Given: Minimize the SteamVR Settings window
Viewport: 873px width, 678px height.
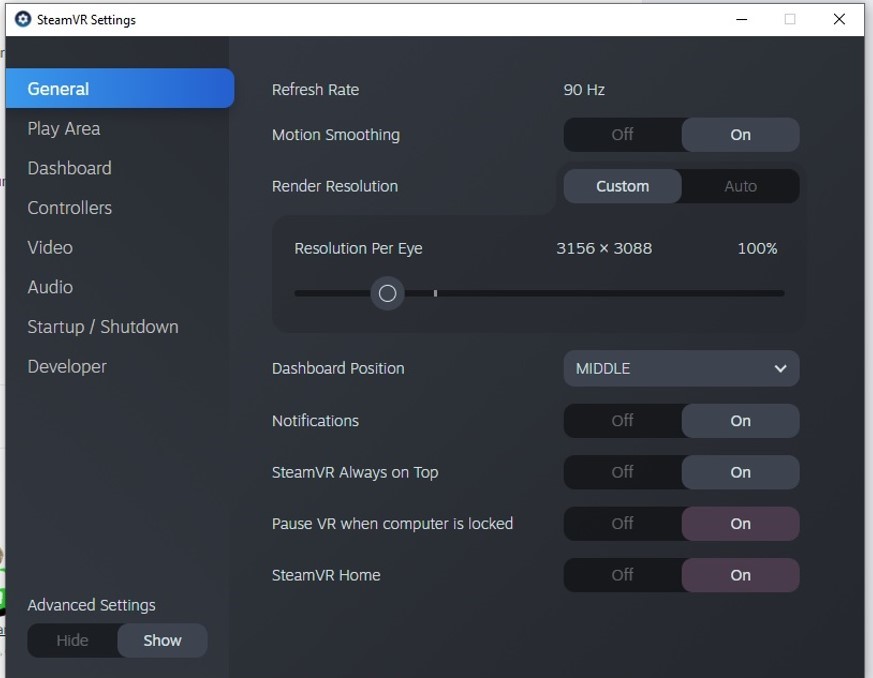Looking at the screenshot, I should click(x=742, y=19).
